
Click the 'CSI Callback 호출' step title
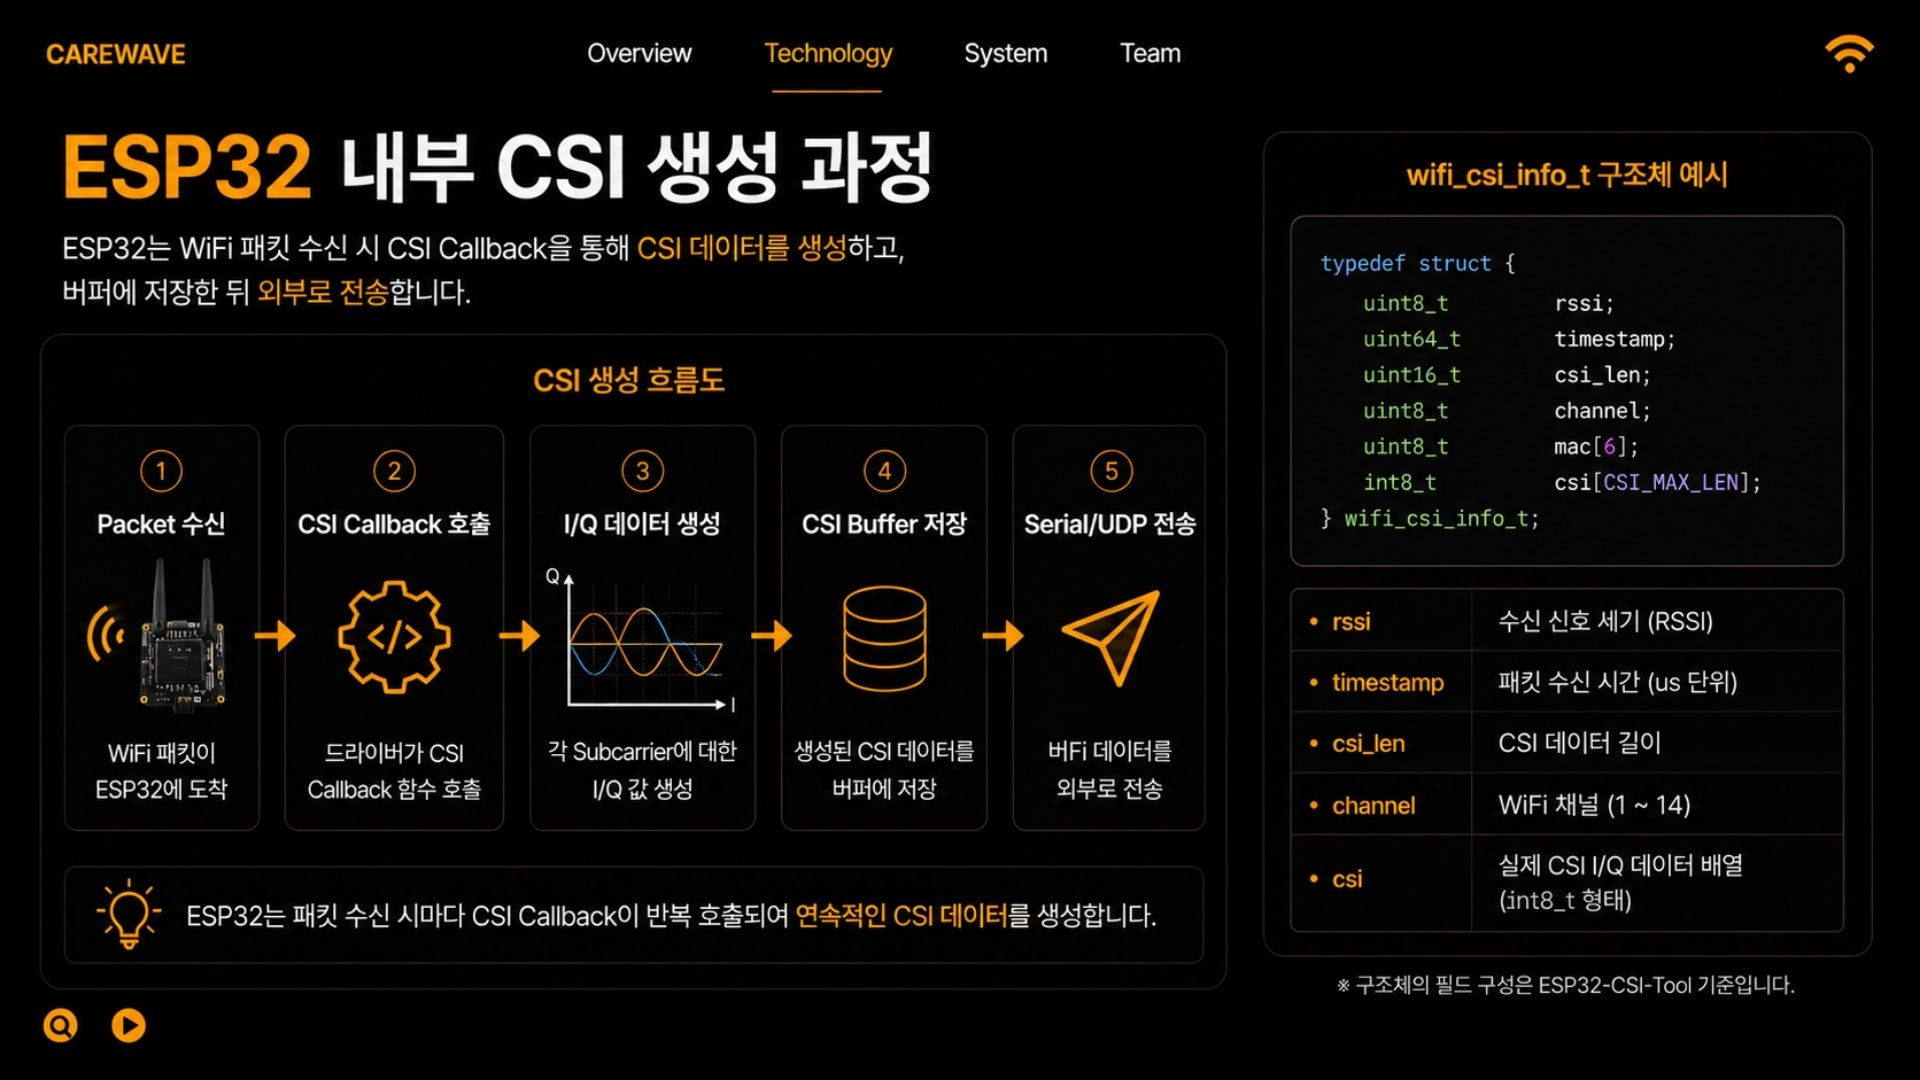click(x=394, y=524)
